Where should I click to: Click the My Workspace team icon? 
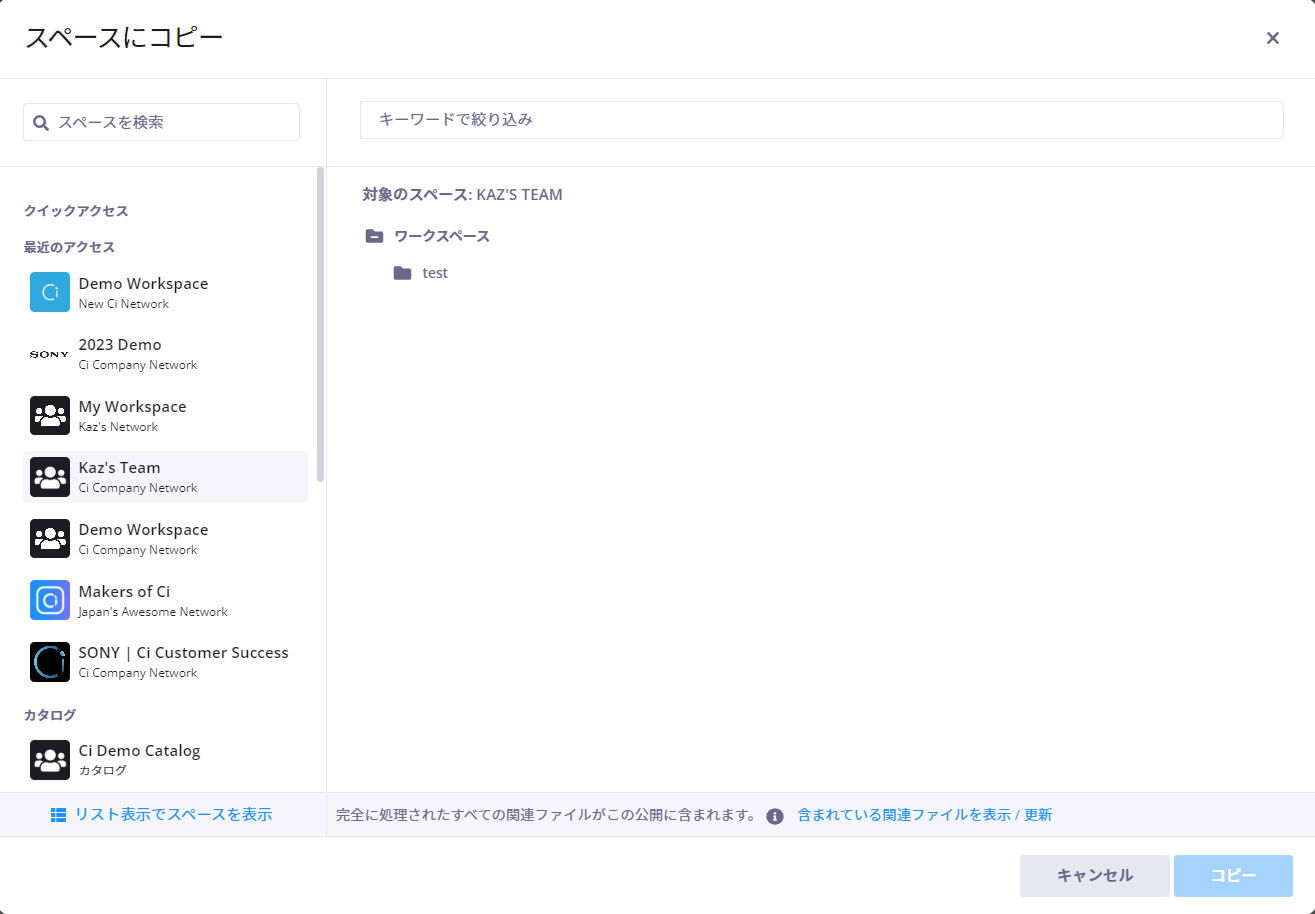(x=50, y=415)
